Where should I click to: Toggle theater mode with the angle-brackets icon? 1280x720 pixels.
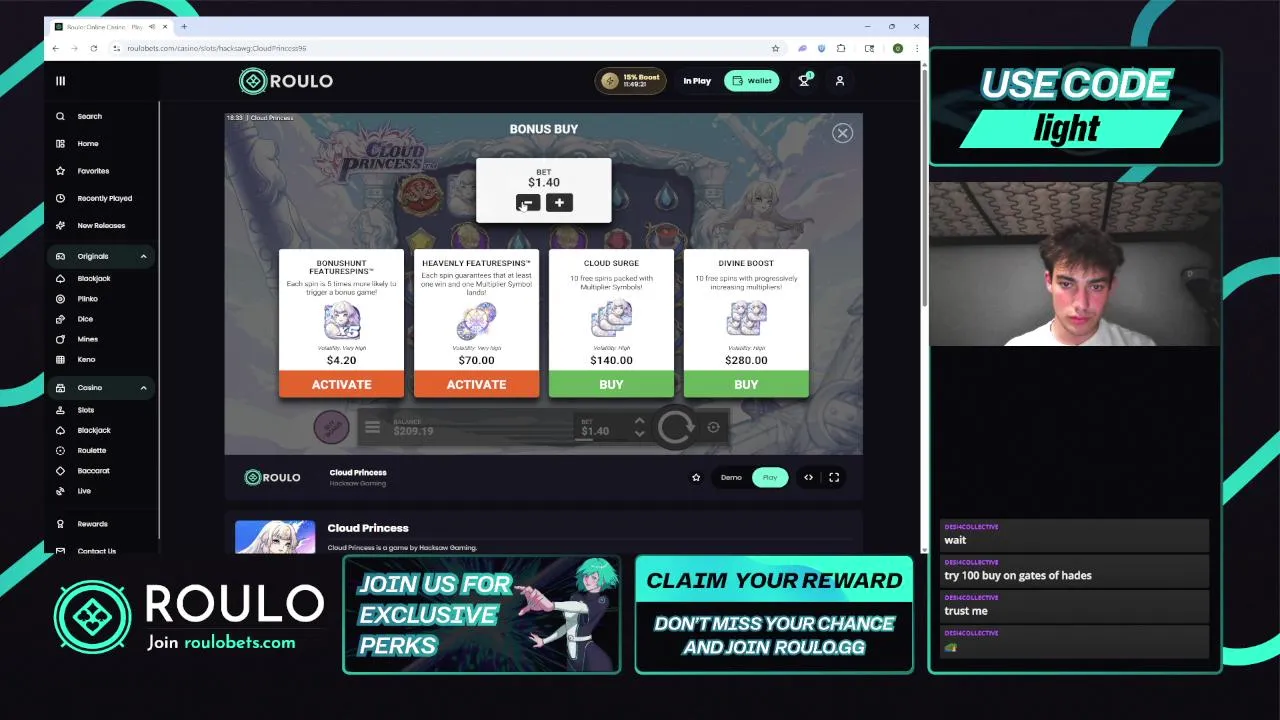808,478
